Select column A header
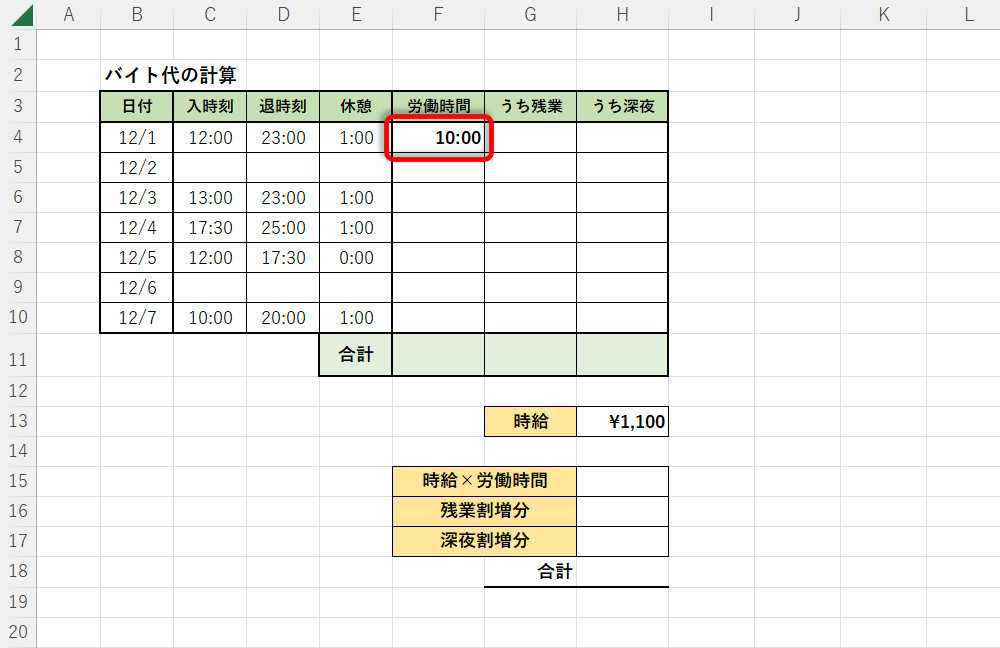The height and width of the screenshot is (648, 1000). point(68,14)
